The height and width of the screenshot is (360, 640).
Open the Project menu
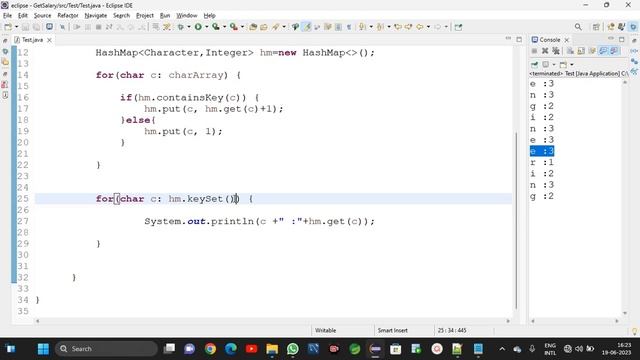click(145, 16)
